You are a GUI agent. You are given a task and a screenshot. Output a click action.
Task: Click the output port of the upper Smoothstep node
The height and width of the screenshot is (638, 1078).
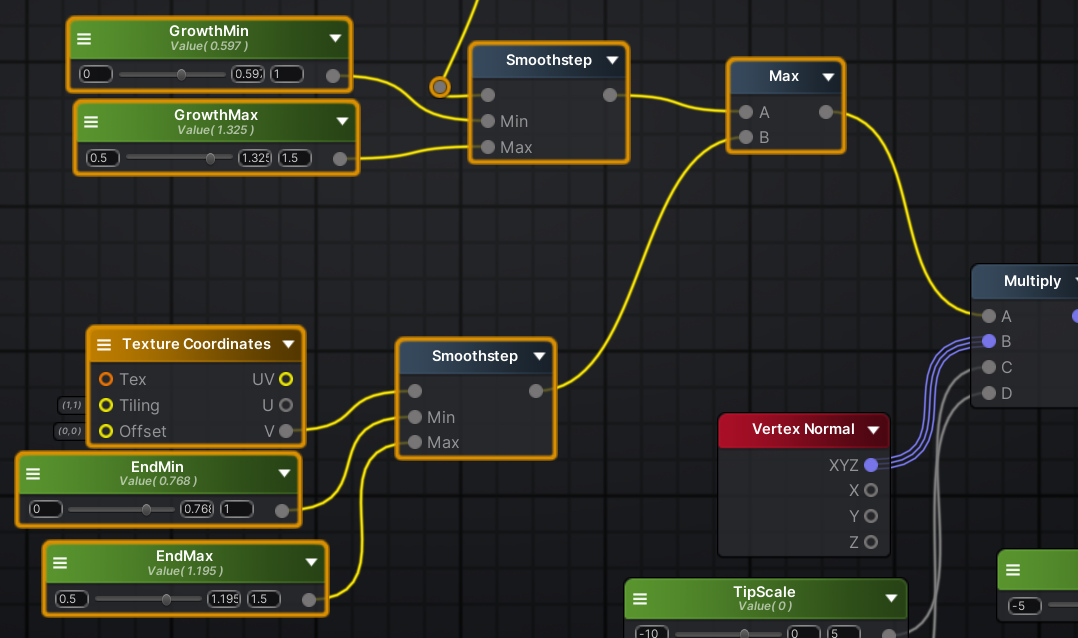point(610,95)
